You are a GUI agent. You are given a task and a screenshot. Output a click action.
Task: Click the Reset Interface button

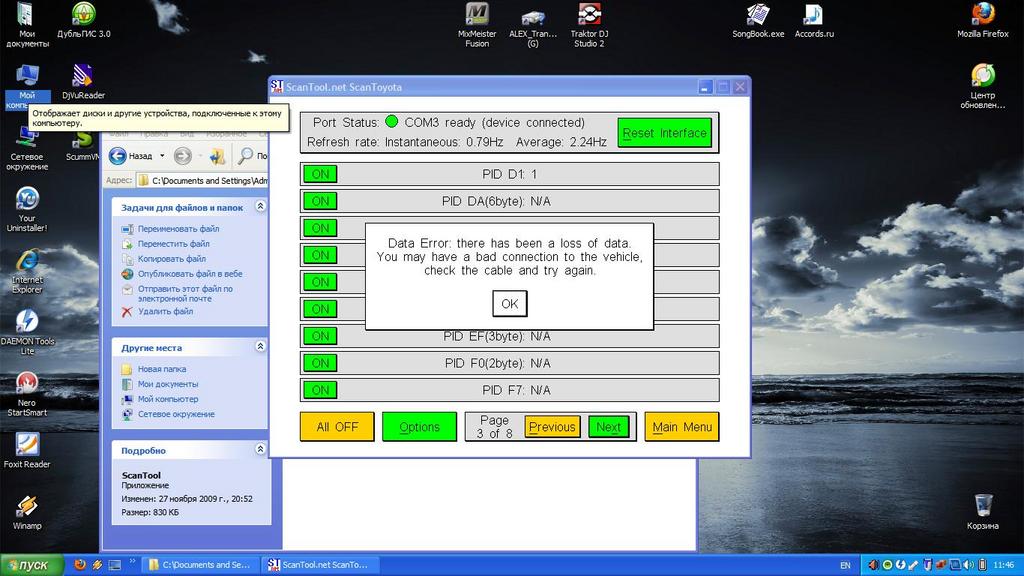[664, 133]
